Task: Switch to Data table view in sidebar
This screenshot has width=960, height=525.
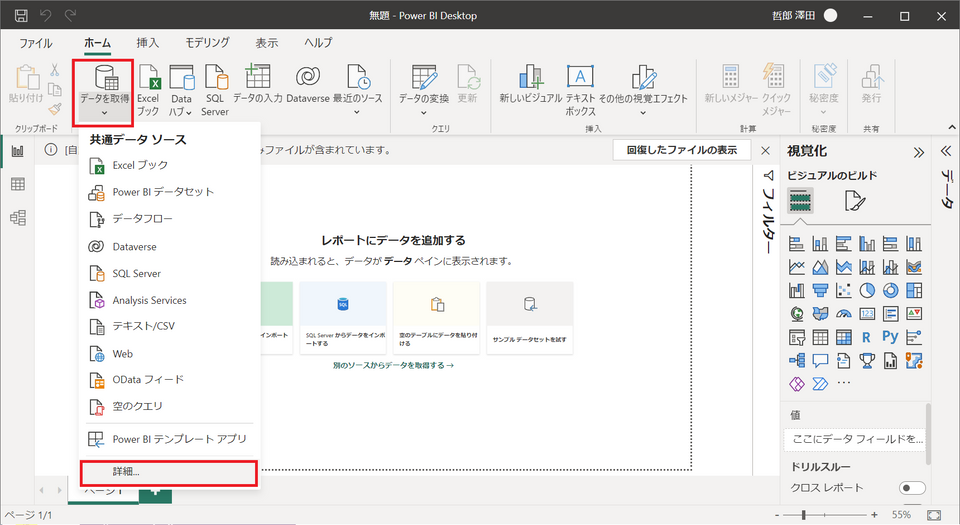Action: click(x=18, y=184)
